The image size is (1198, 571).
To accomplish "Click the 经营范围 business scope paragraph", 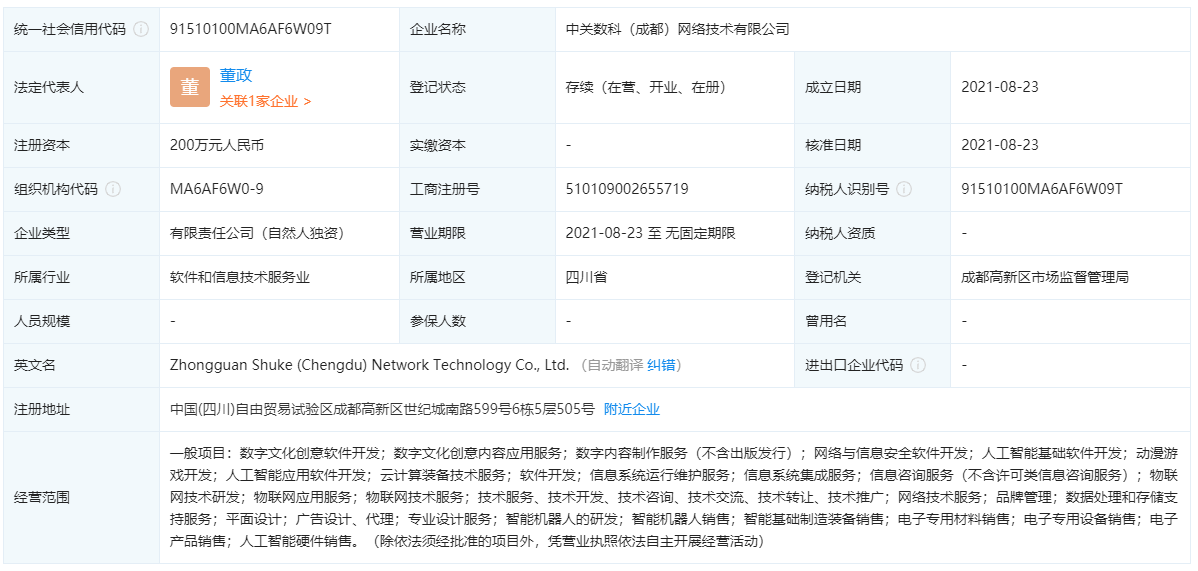I will click(x=674, y=497).
